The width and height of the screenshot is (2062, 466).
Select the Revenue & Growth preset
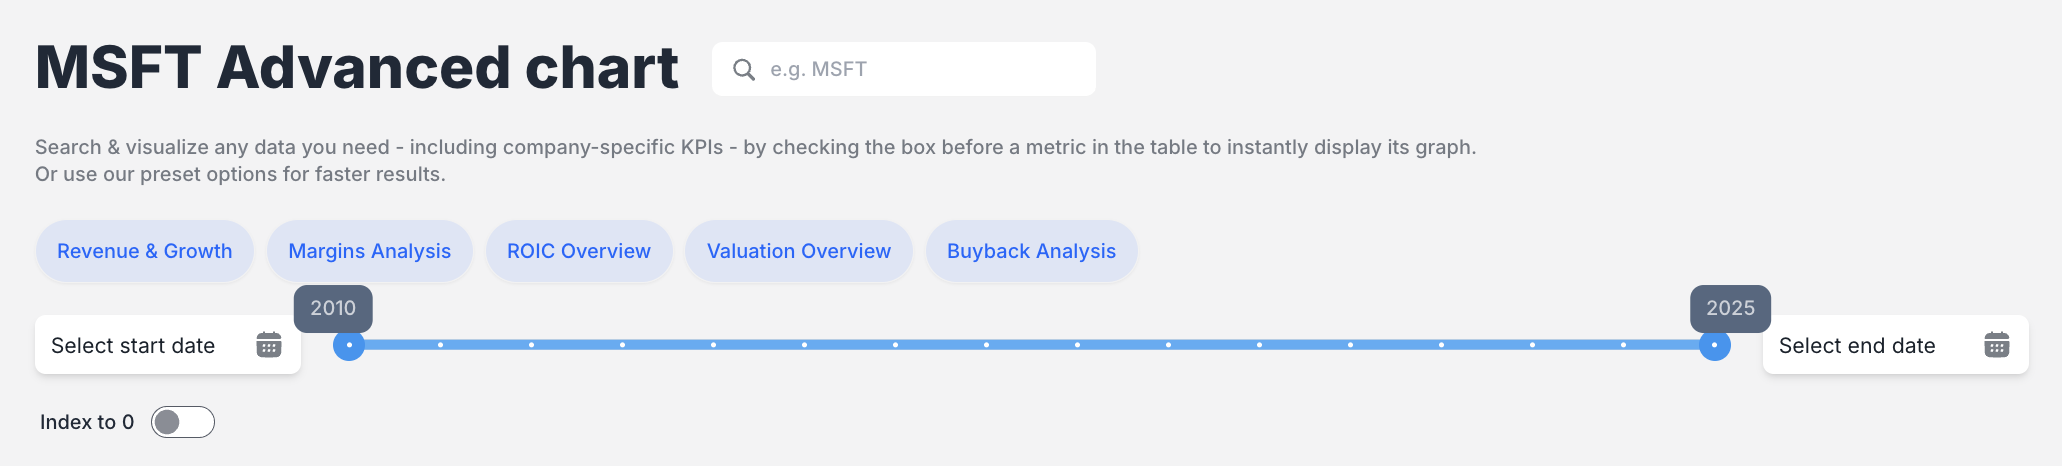pyautogui.click(x=145, y=251)
